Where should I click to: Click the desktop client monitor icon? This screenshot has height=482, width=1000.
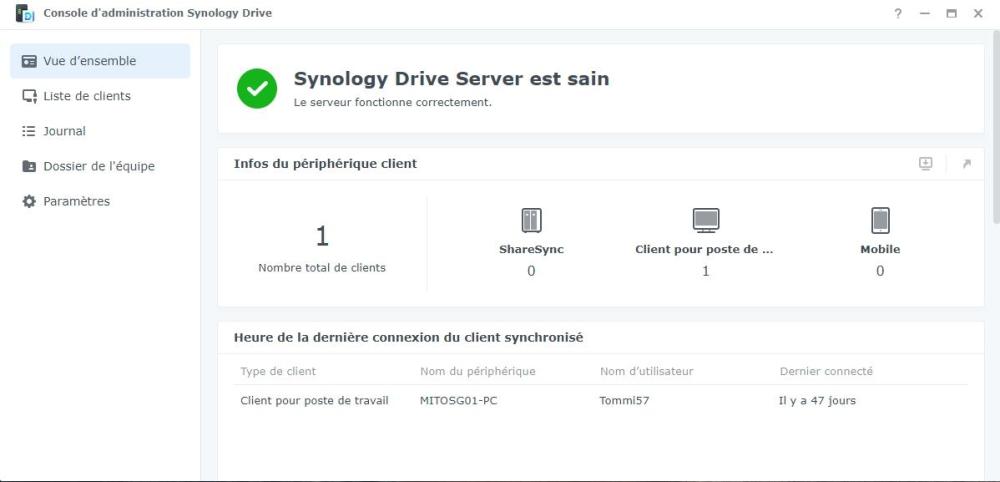[706, 221]
